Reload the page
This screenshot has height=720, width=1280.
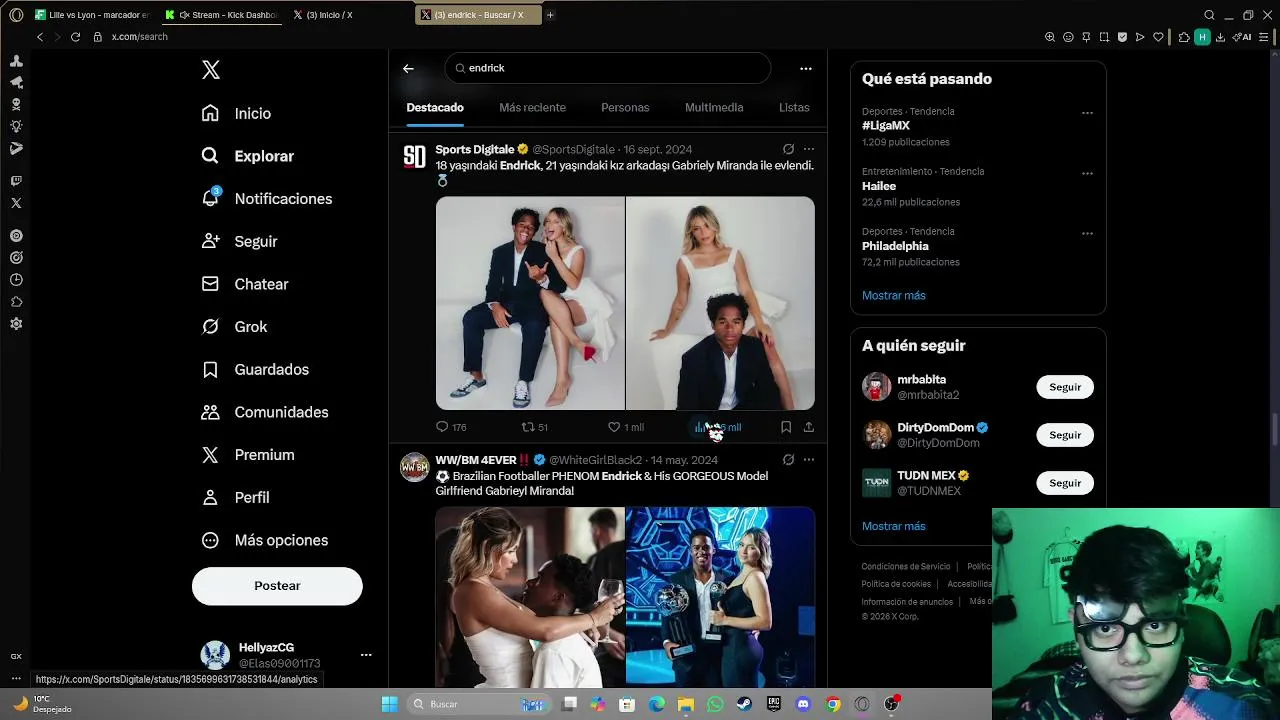[x=75, y=37]
